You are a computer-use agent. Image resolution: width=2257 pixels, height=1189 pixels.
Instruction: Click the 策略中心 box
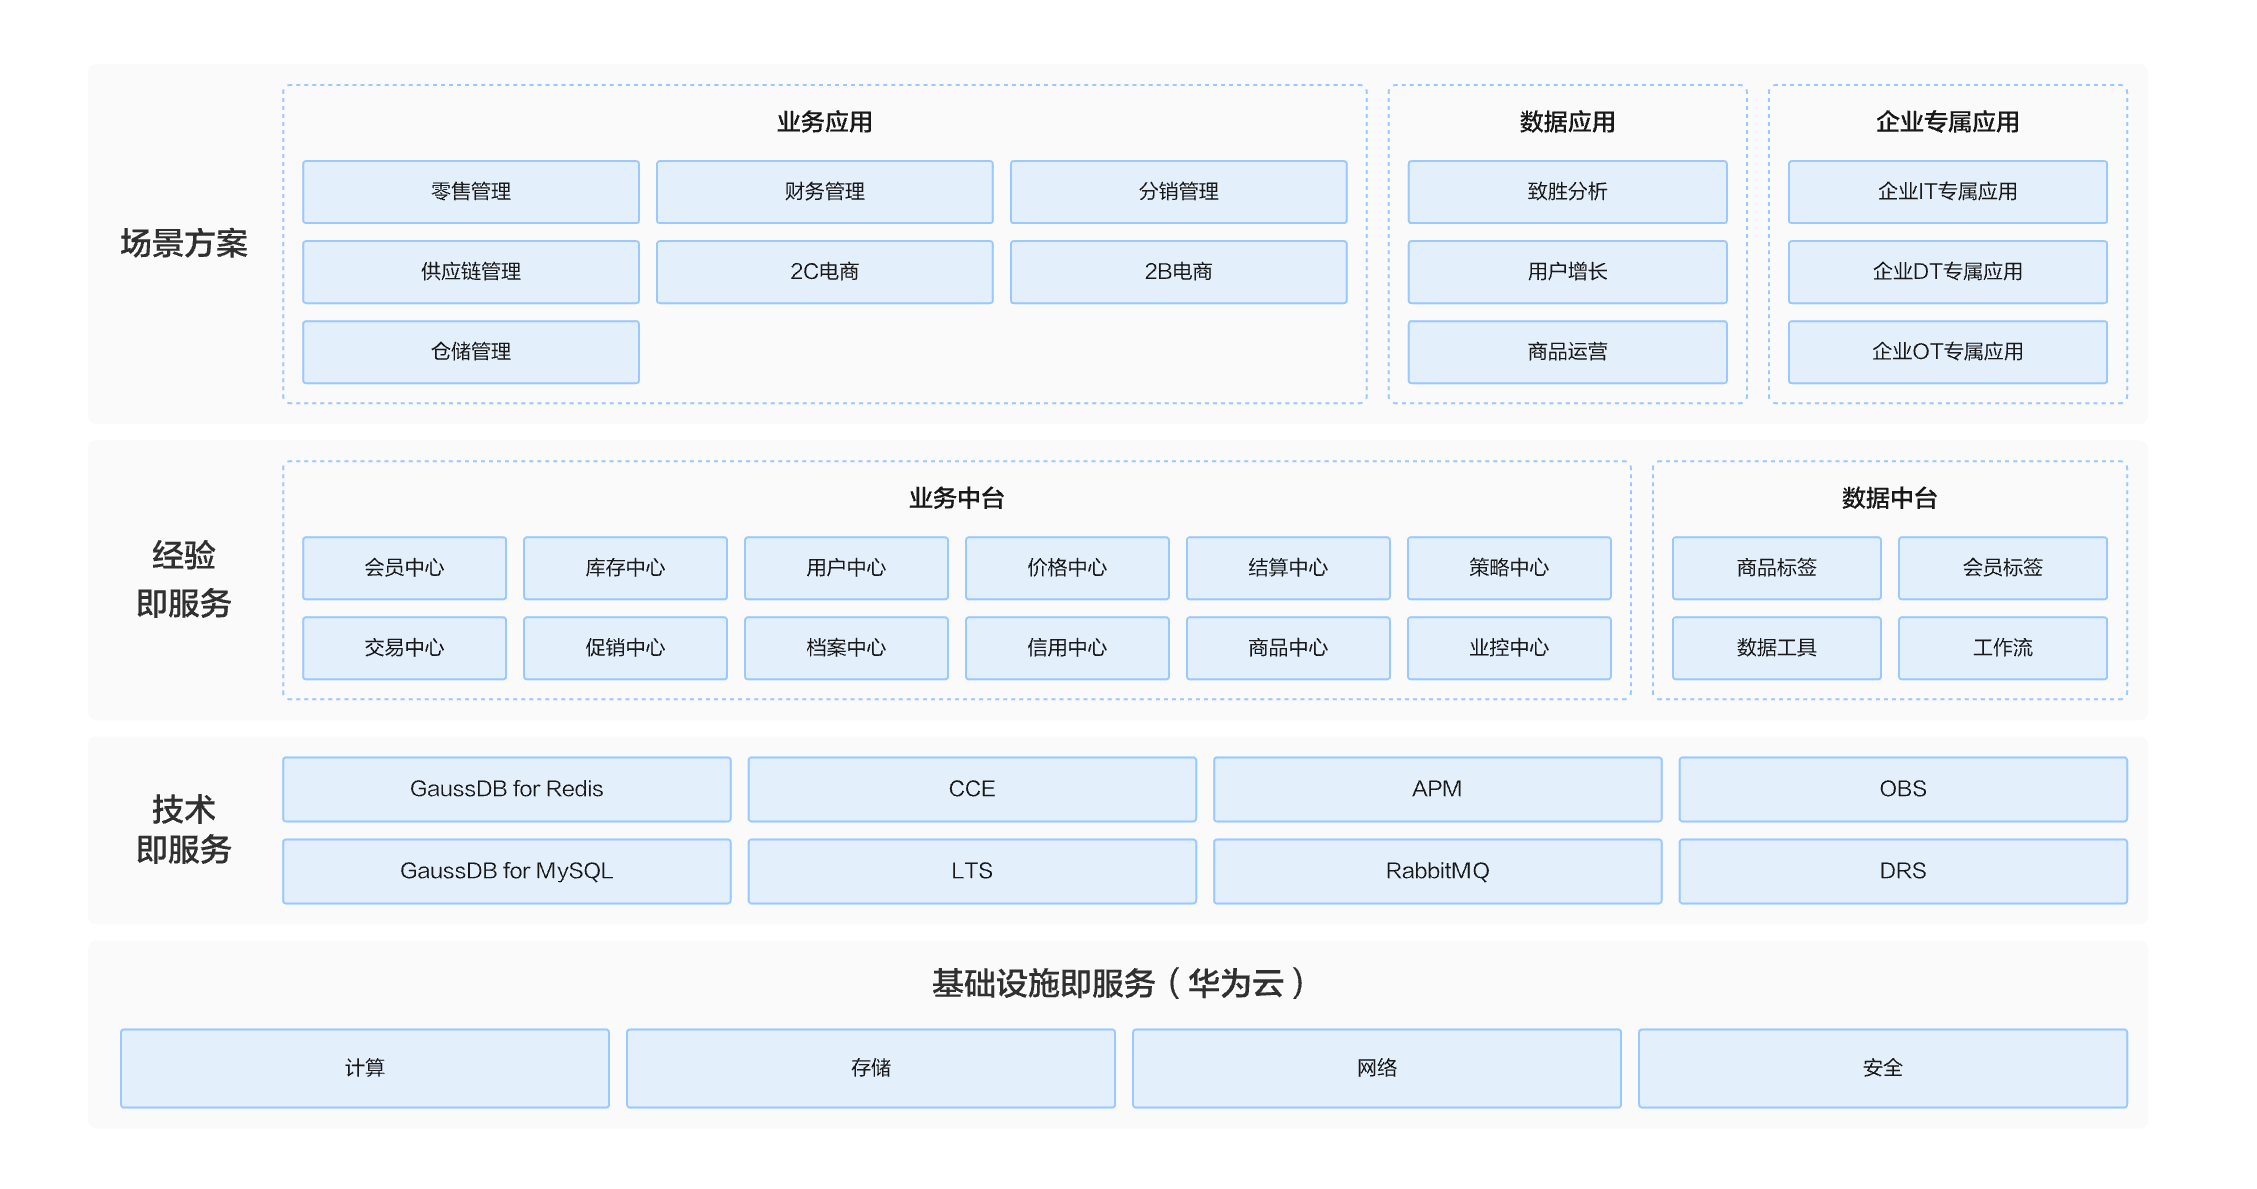click(x=1508, y=567)
